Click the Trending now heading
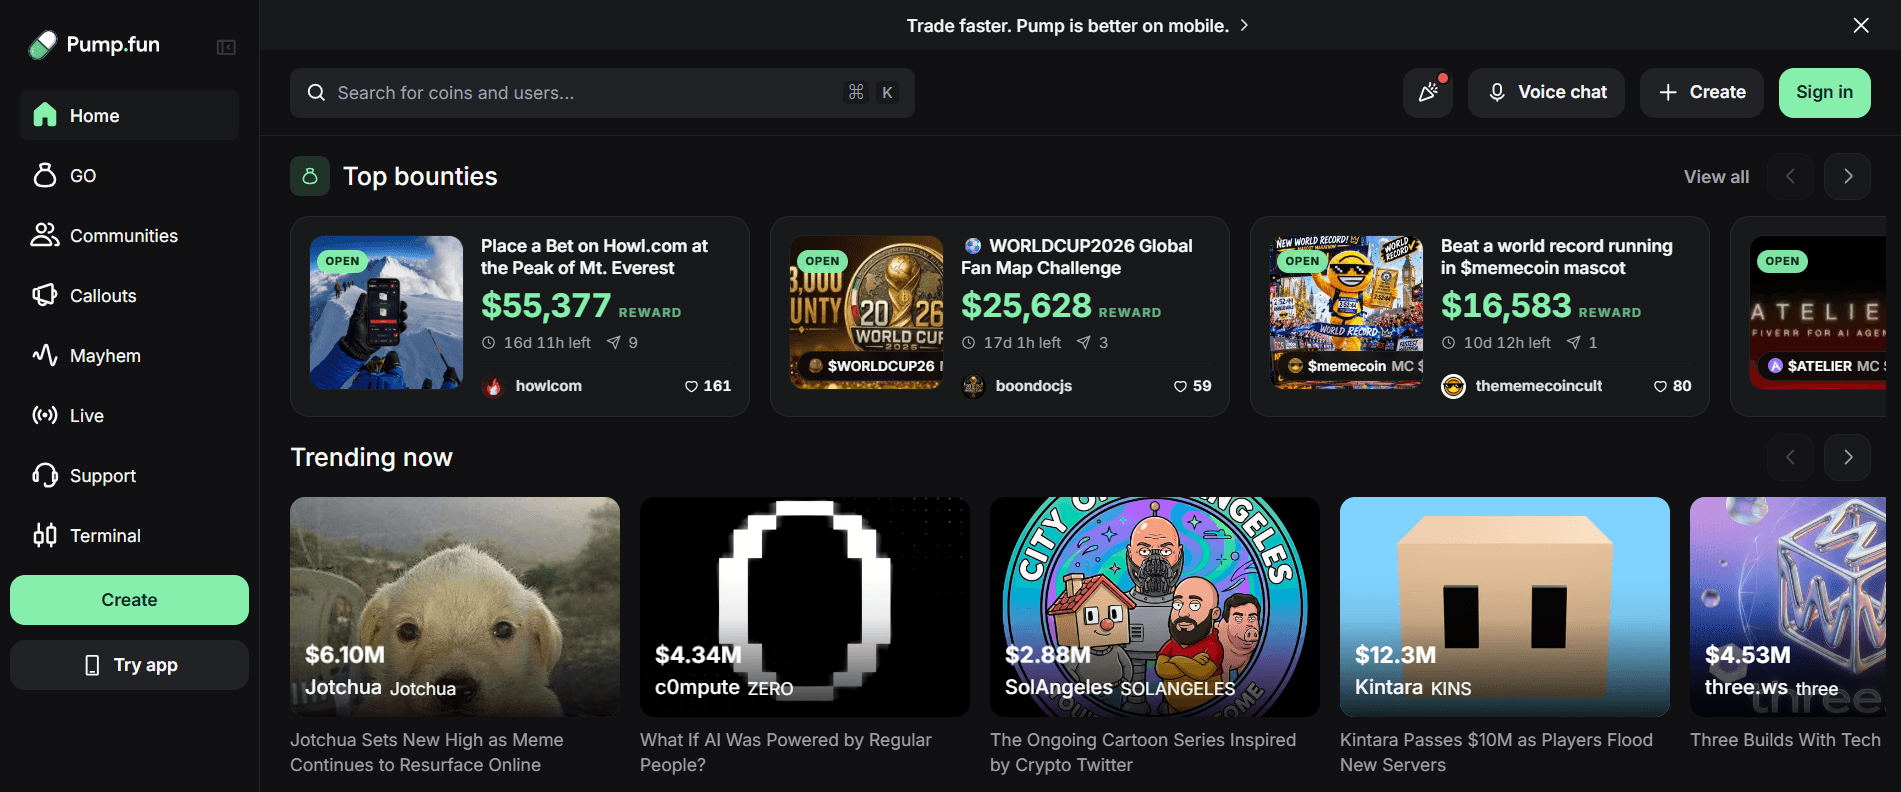 [371, 457]
